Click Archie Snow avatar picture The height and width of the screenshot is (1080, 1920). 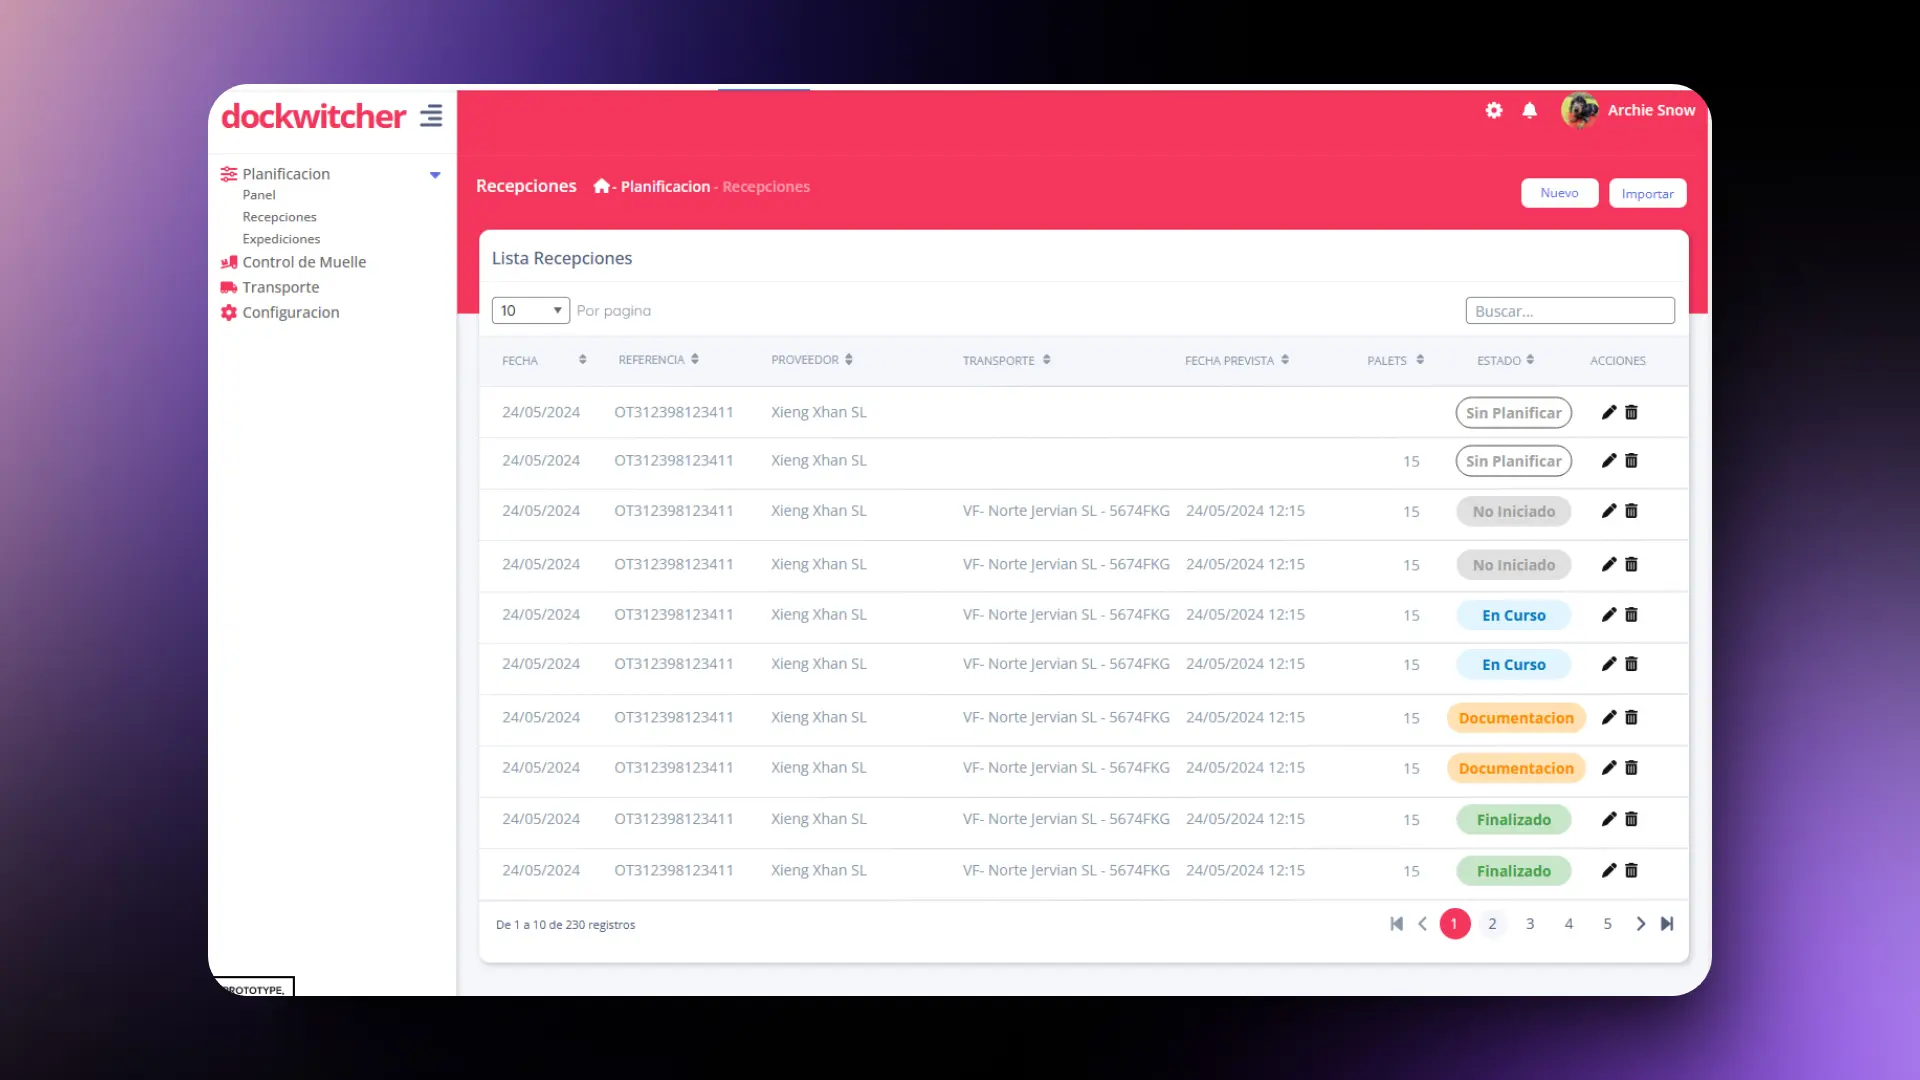pyautogui.click(x=1580, y=110)
